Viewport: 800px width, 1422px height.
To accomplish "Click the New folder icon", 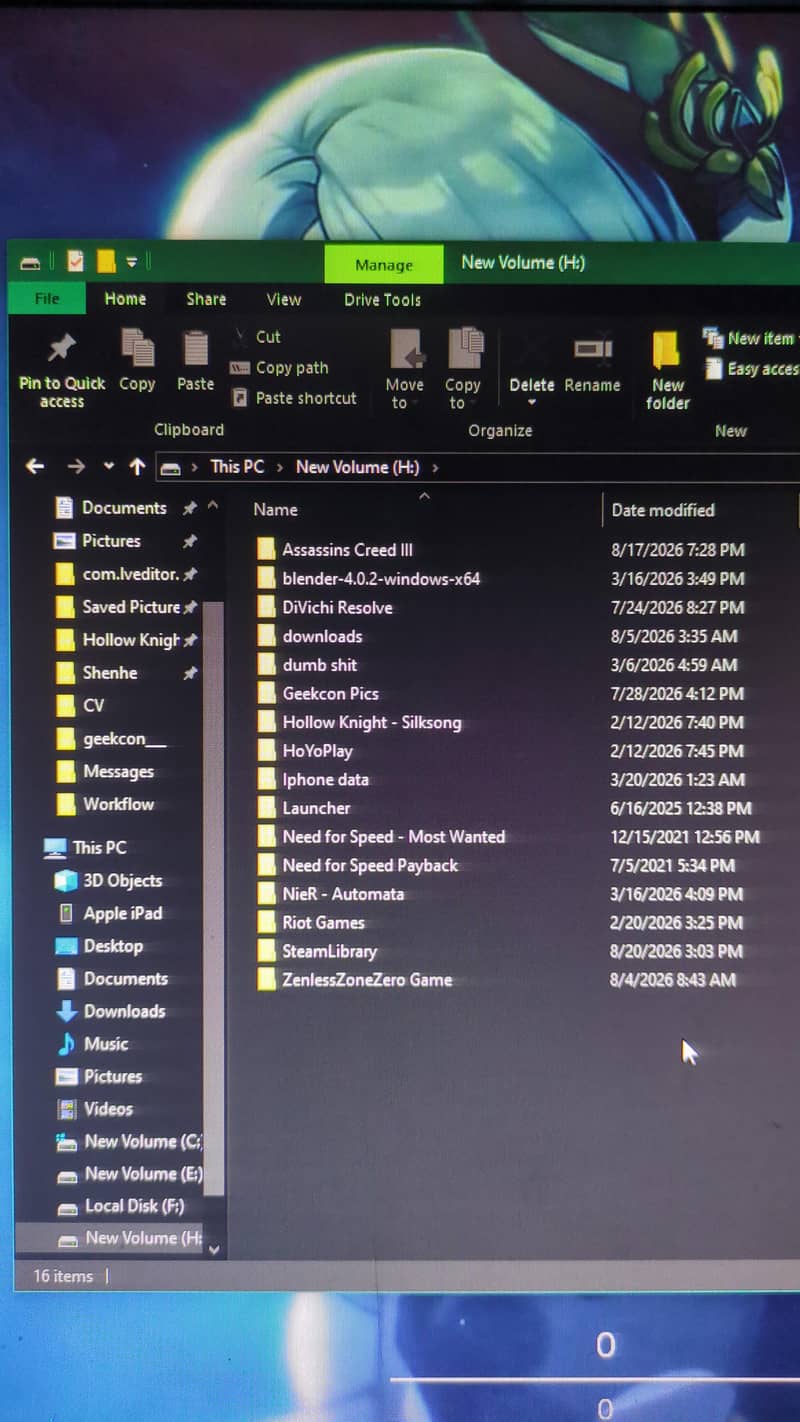I will (x=666, y=351).
